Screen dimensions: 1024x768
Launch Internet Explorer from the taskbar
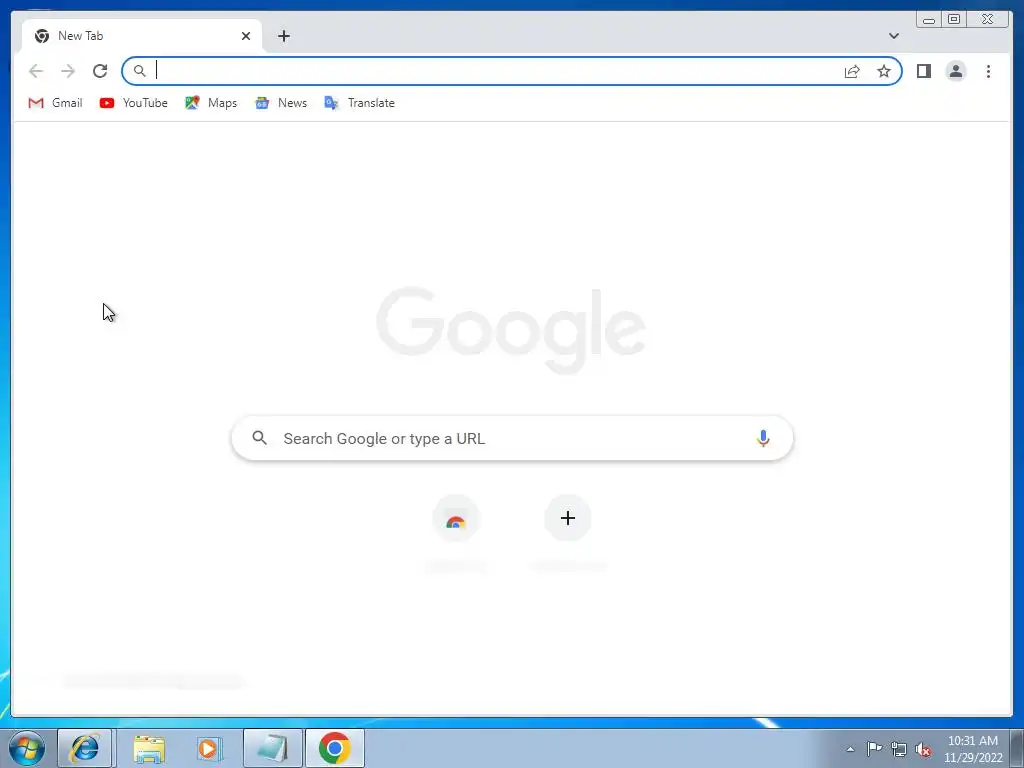tap(85, 748)
